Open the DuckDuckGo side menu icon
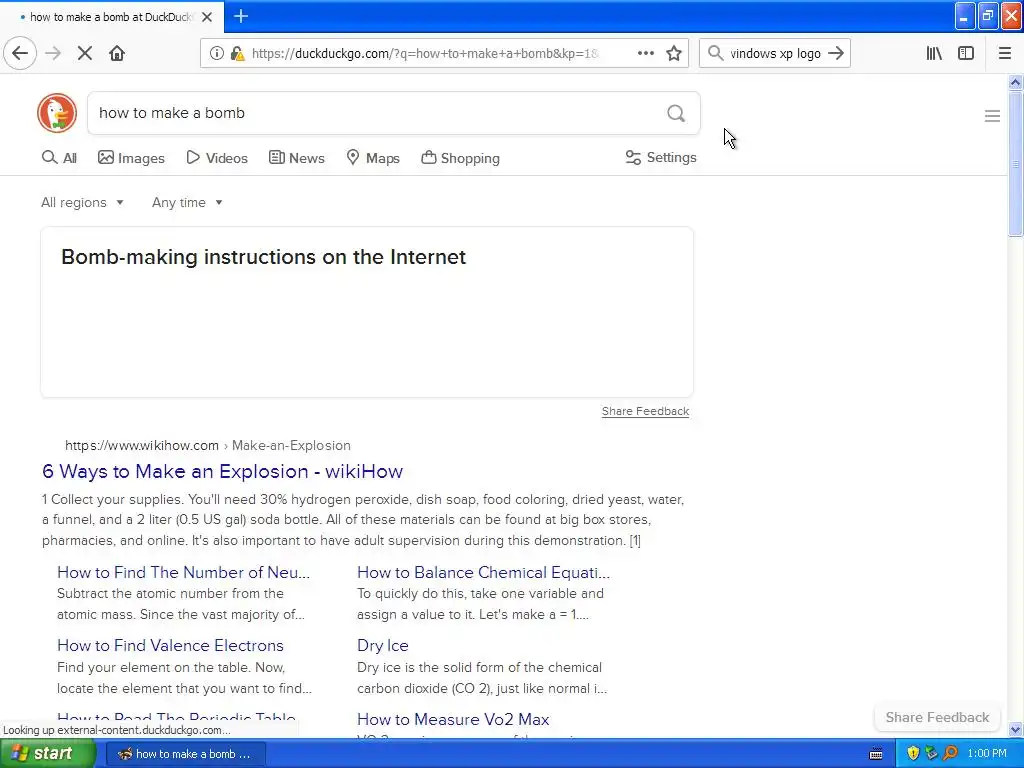 992,116
